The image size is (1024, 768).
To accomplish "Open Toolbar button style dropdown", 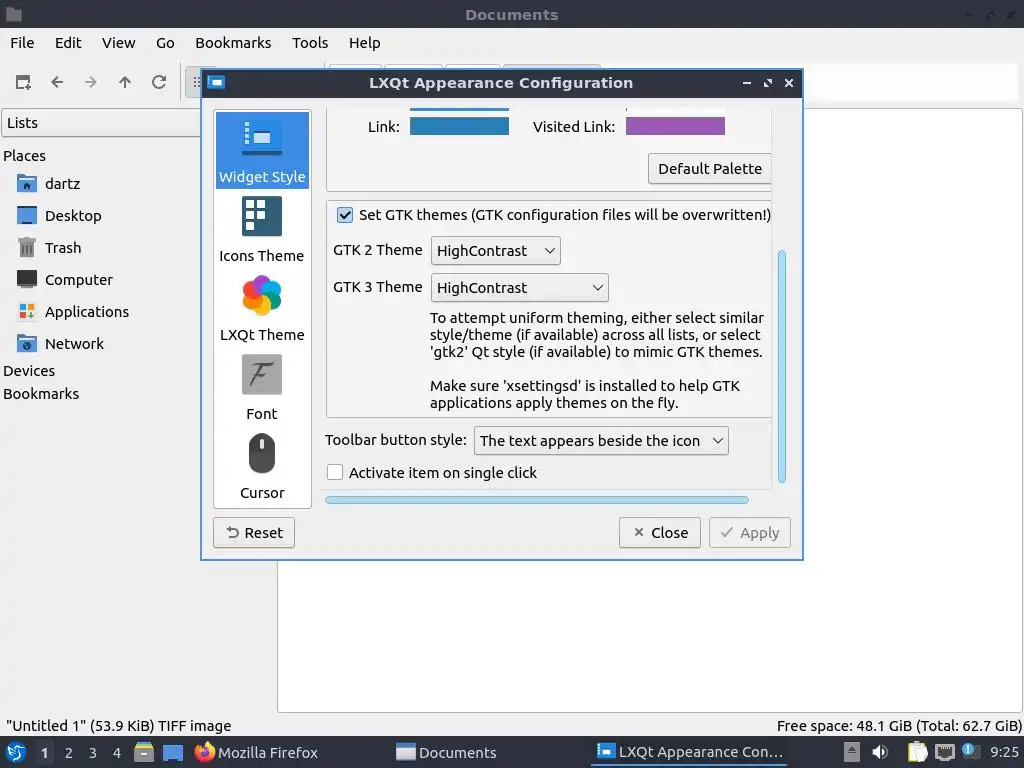I will 601,441.
